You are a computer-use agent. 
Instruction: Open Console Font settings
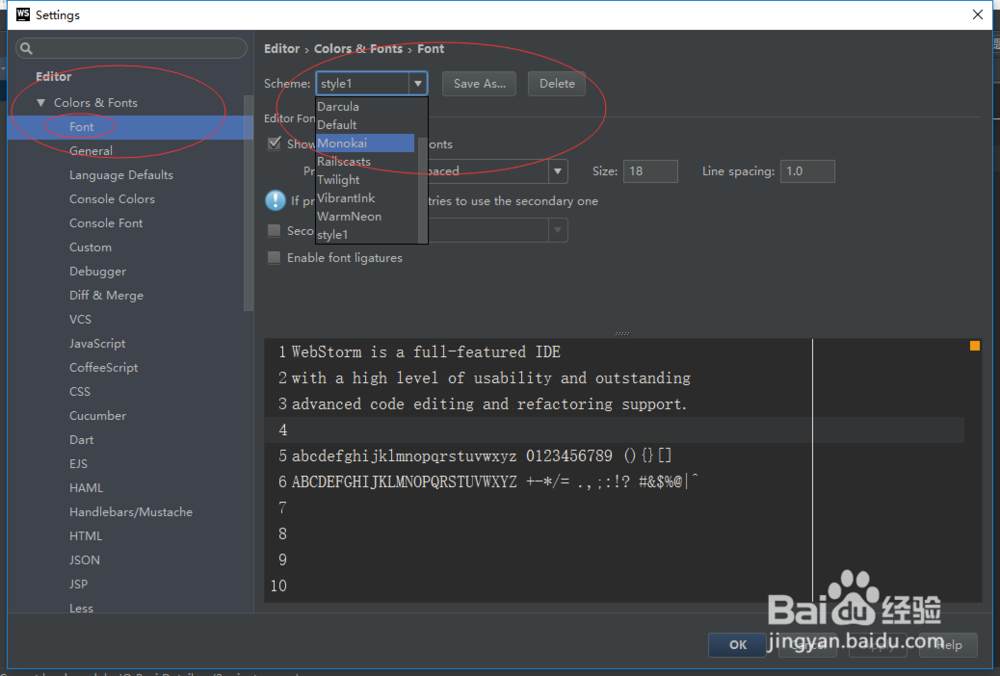coord(106,223)
